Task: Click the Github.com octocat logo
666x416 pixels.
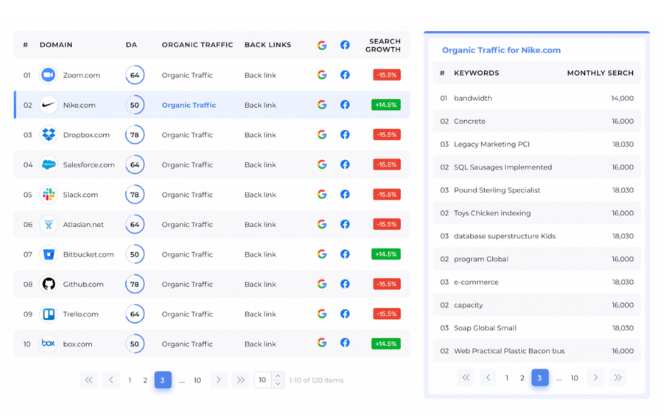Action: [x=48, y=284]
